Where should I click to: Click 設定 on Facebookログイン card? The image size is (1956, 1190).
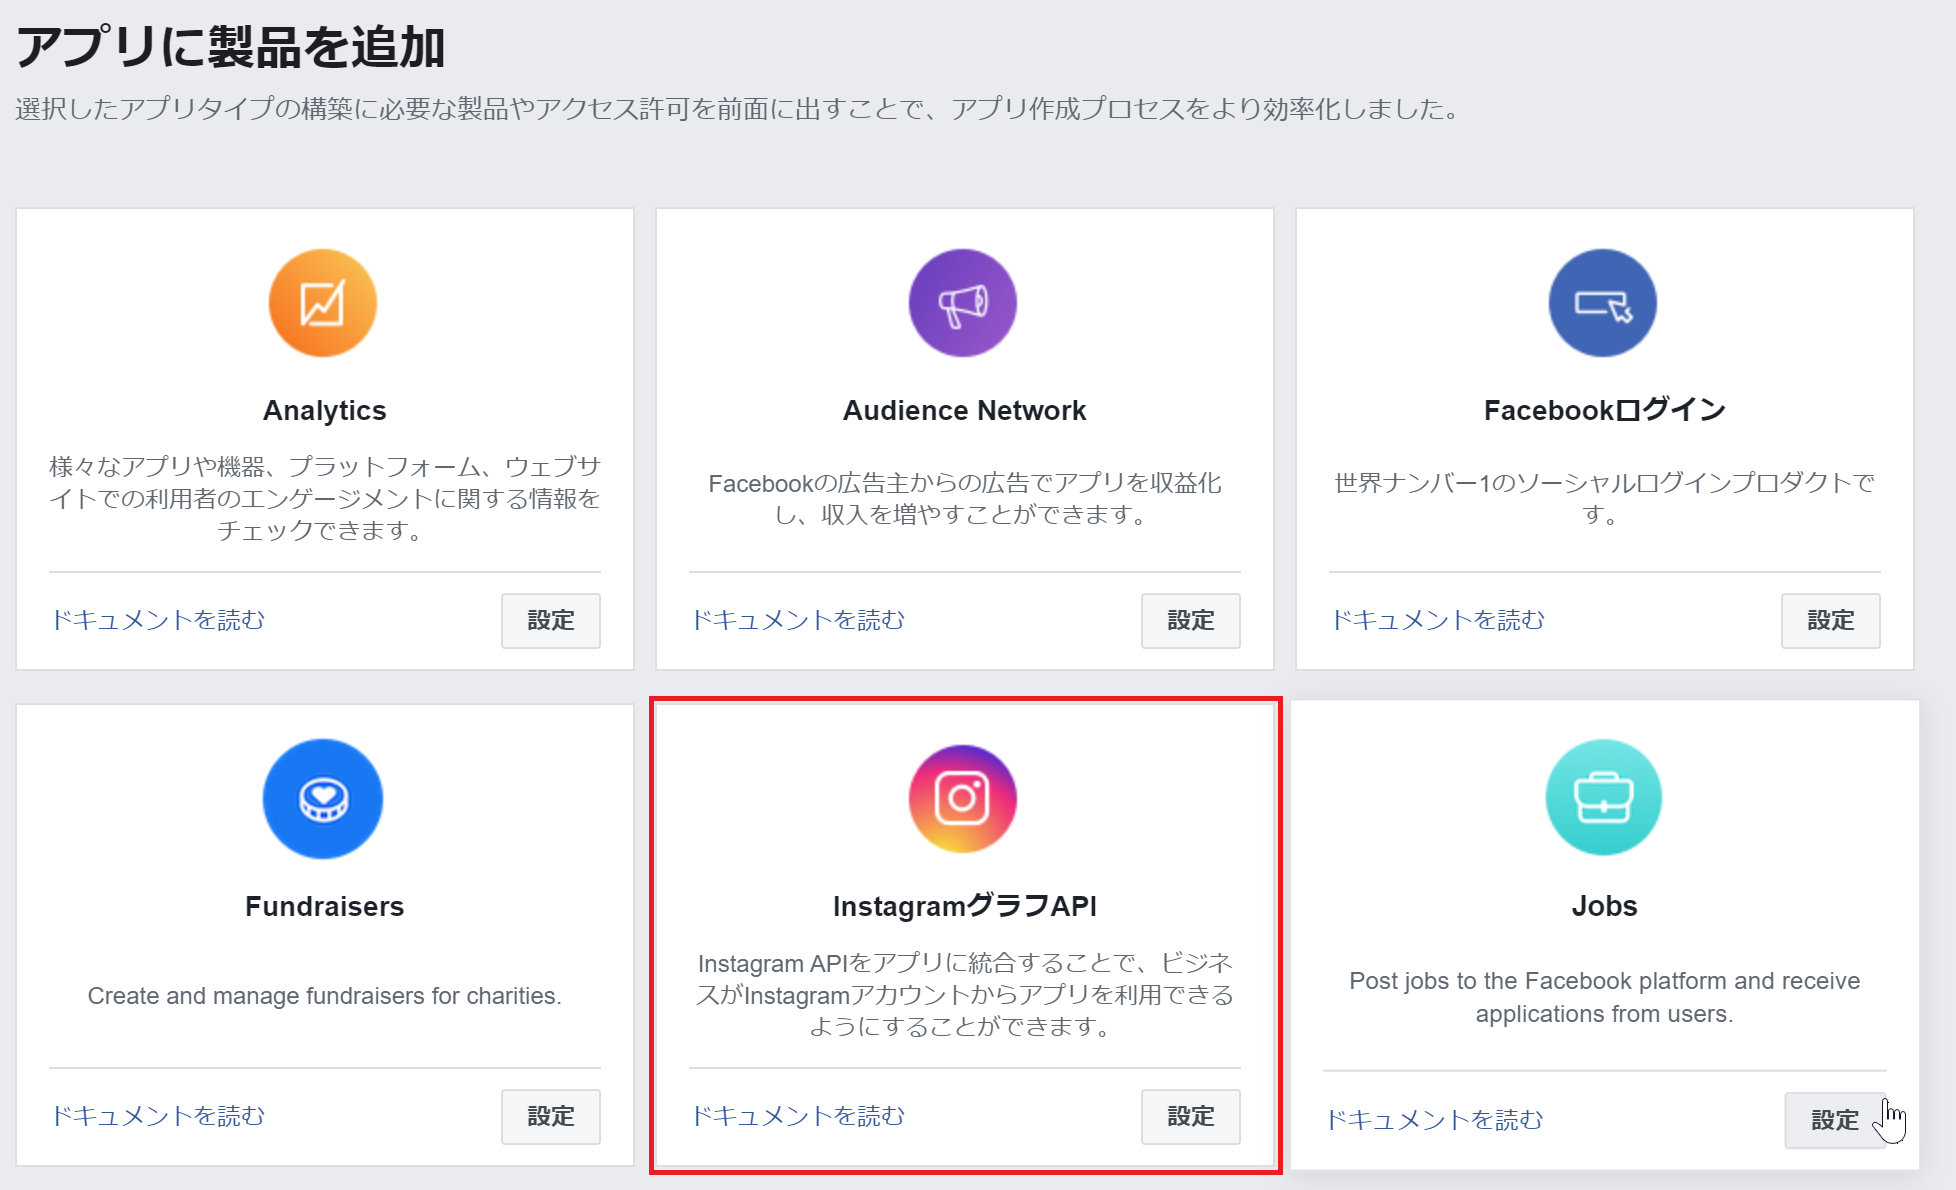1831,621
